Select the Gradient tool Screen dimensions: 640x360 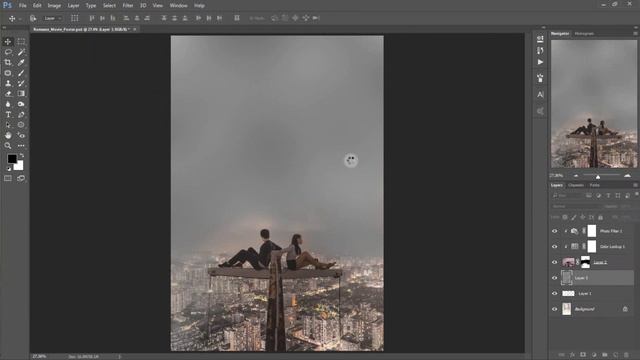(21, 94)
